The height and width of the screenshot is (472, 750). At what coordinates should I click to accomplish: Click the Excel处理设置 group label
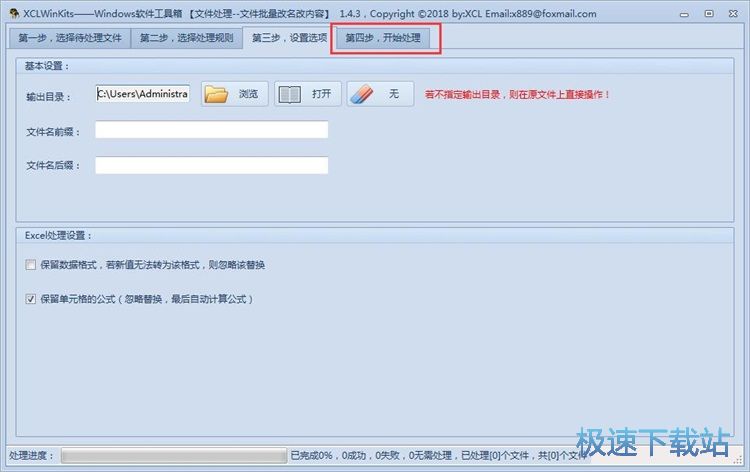click(58, 235)
